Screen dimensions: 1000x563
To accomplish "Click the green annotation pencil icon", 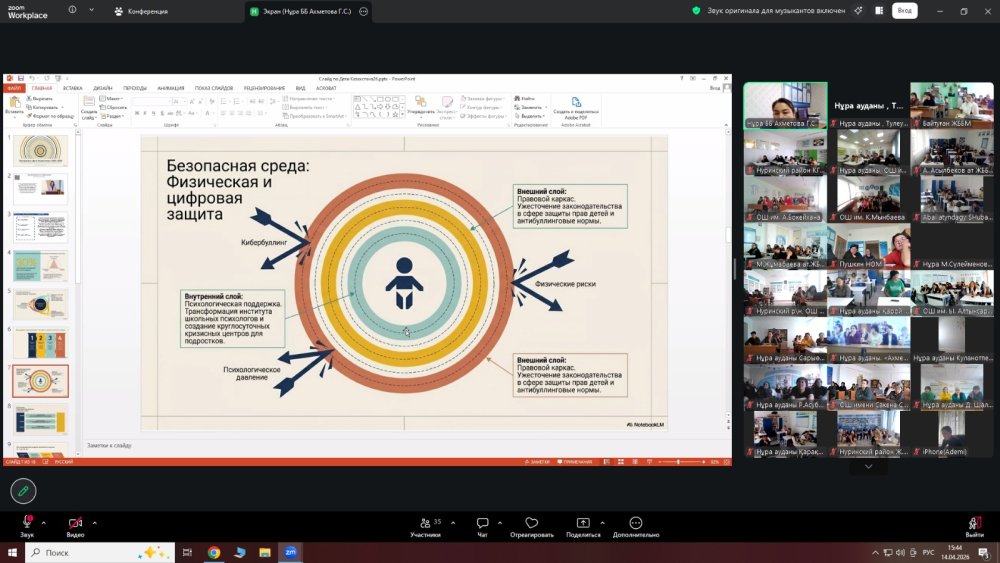I will 24,491.
